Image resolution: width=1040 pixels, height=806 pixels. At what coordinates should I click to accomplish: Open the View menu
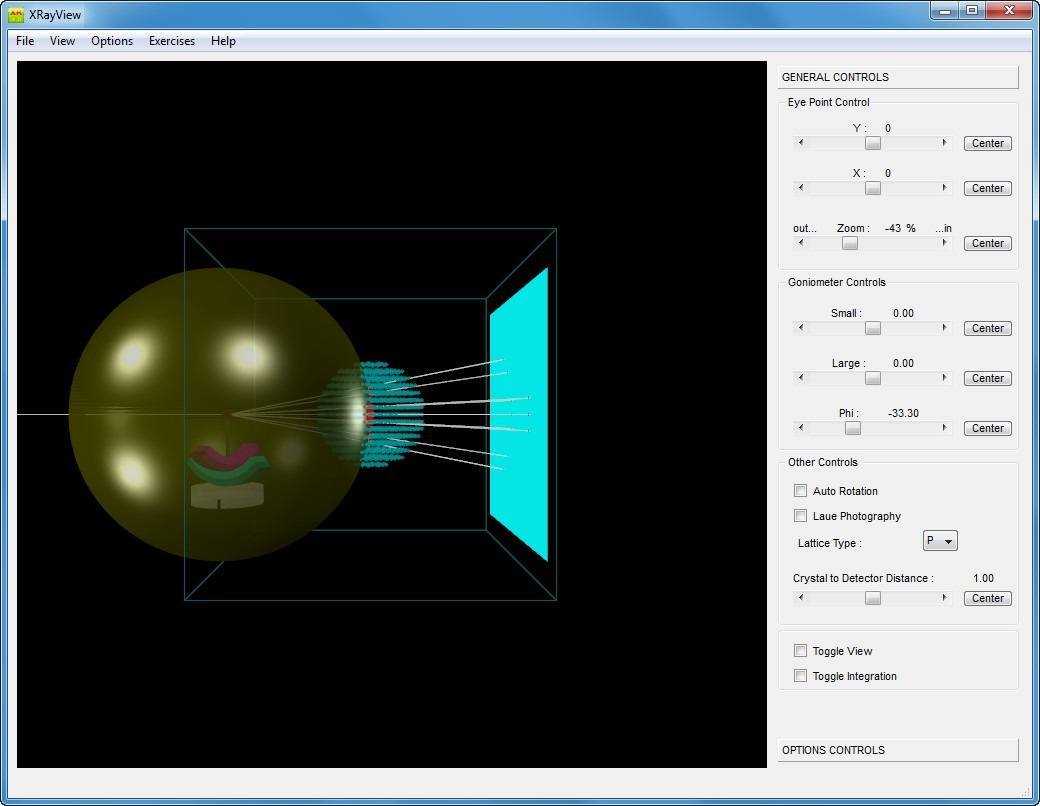[62, 41]
